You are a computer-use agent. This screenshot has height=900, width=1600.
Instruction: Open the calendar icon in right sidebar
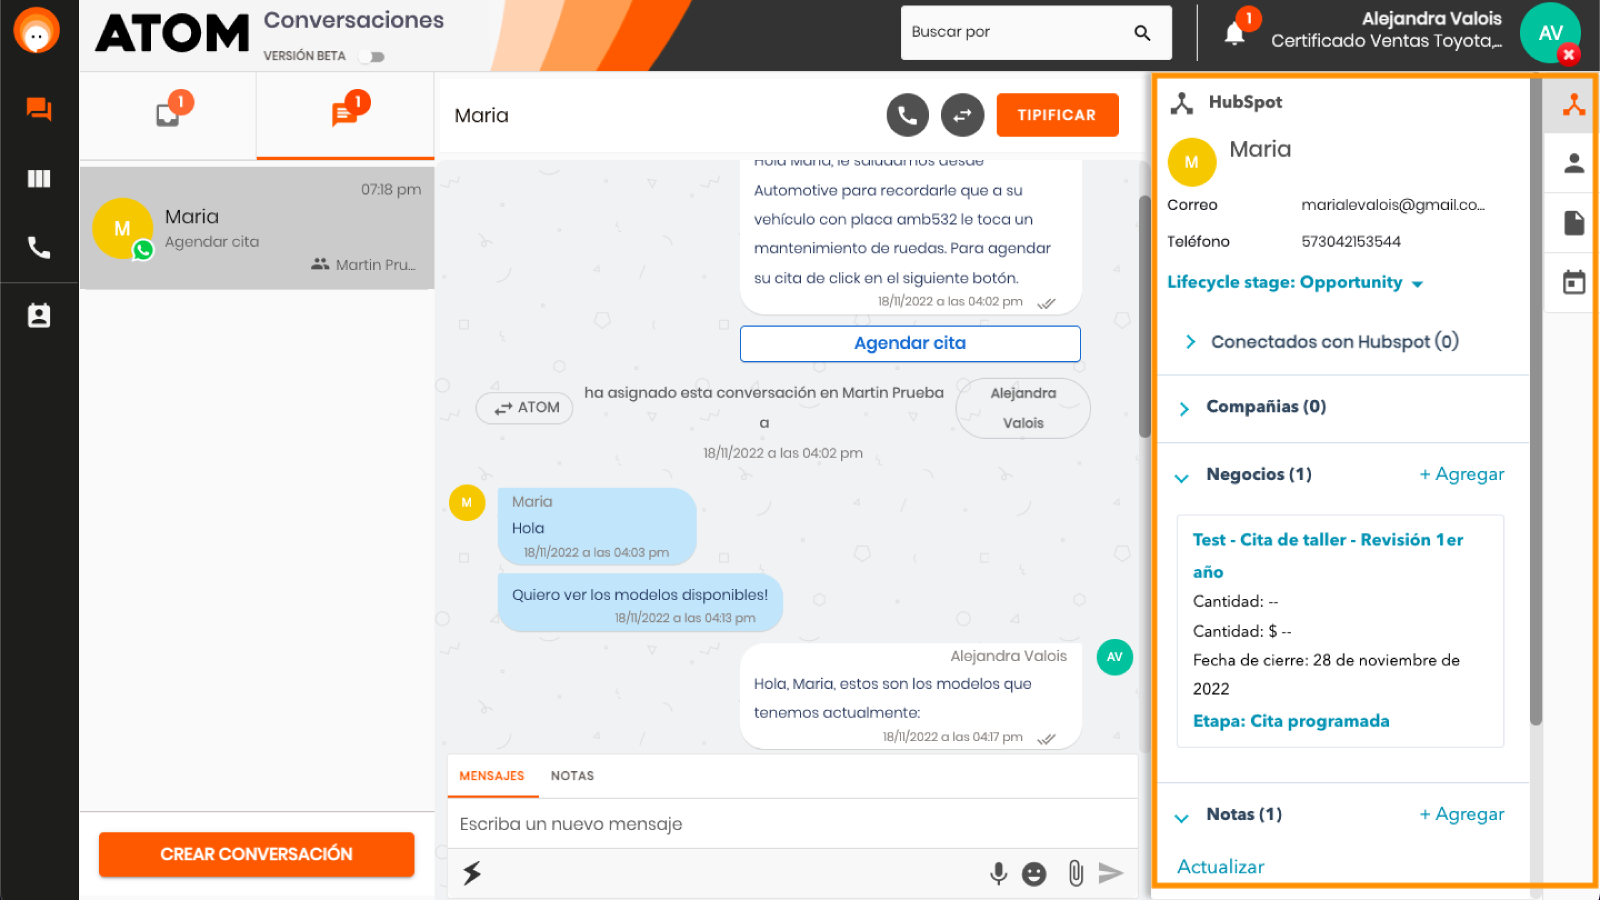coord(1571,282)
